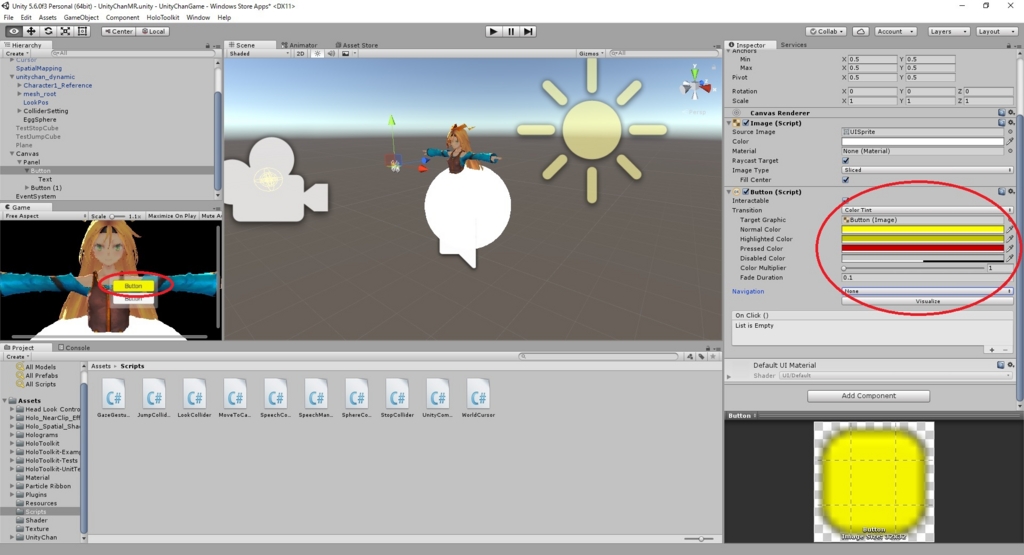Open Source Image object picker
The width and height of the screenshot is (1024, 555).
click(1010, 132)
